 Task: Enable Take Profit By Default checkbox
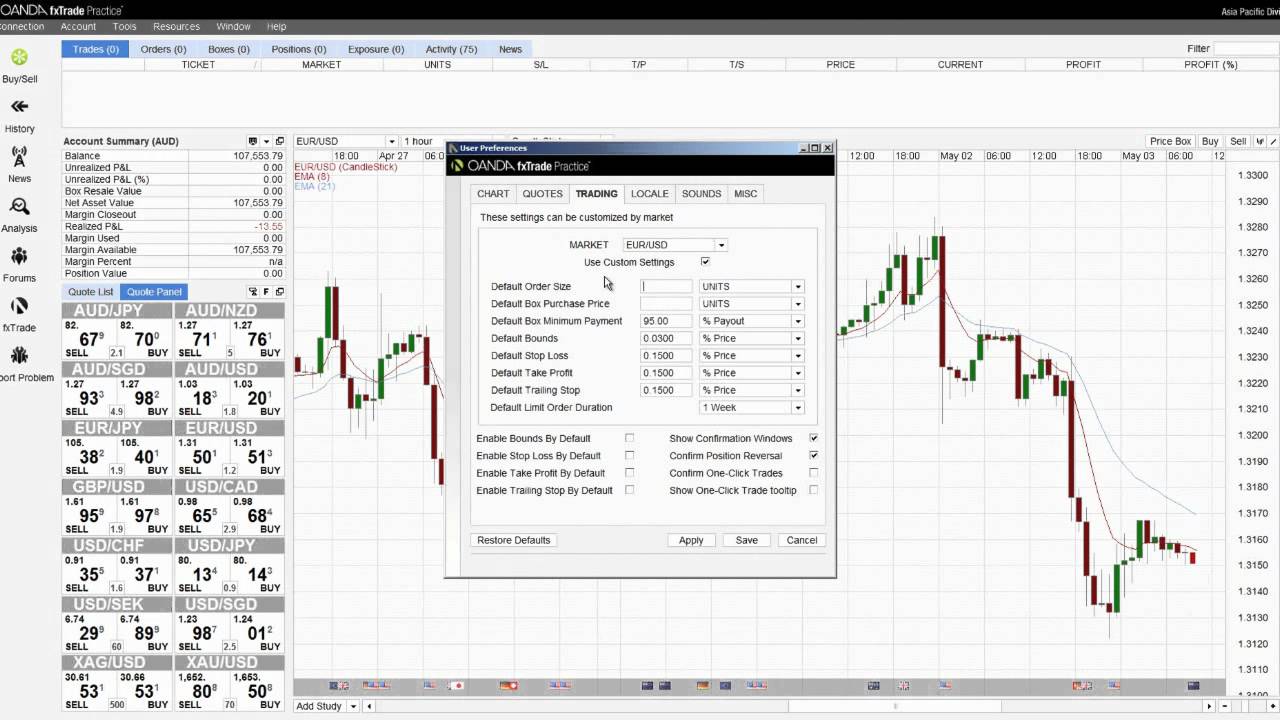pos(629,473)
